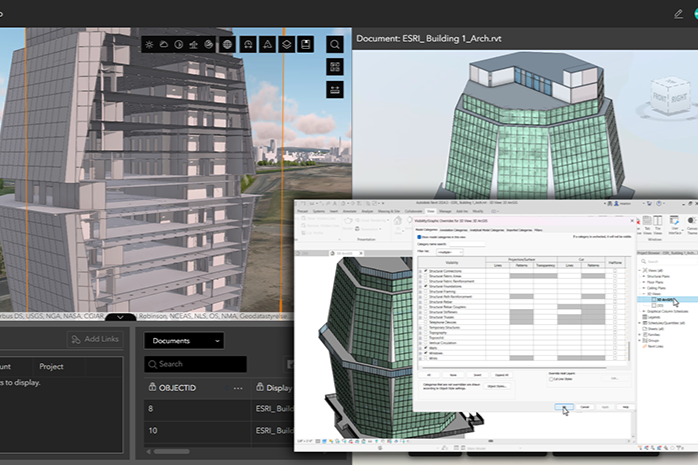Click Cancel in overrides dialog
This screenshot has height=465, width=698.
584,407
